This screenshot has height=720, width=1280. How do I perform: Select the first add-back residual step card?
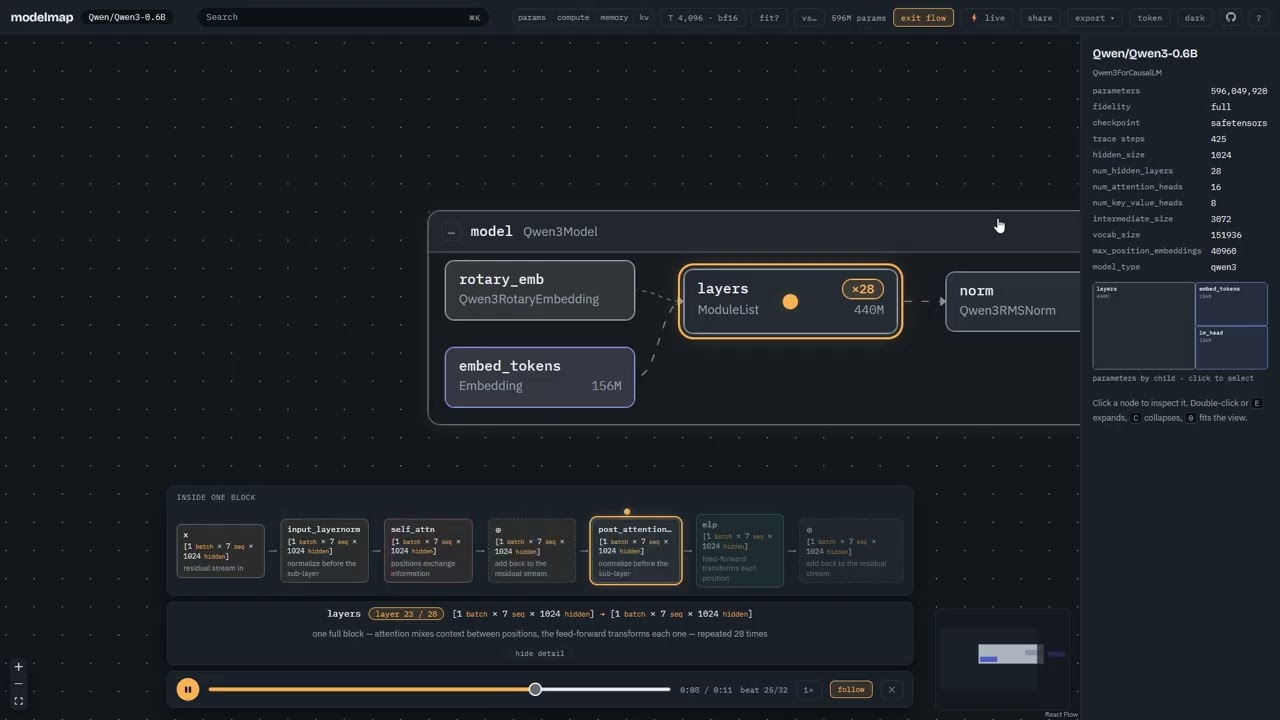pos(532,551)
